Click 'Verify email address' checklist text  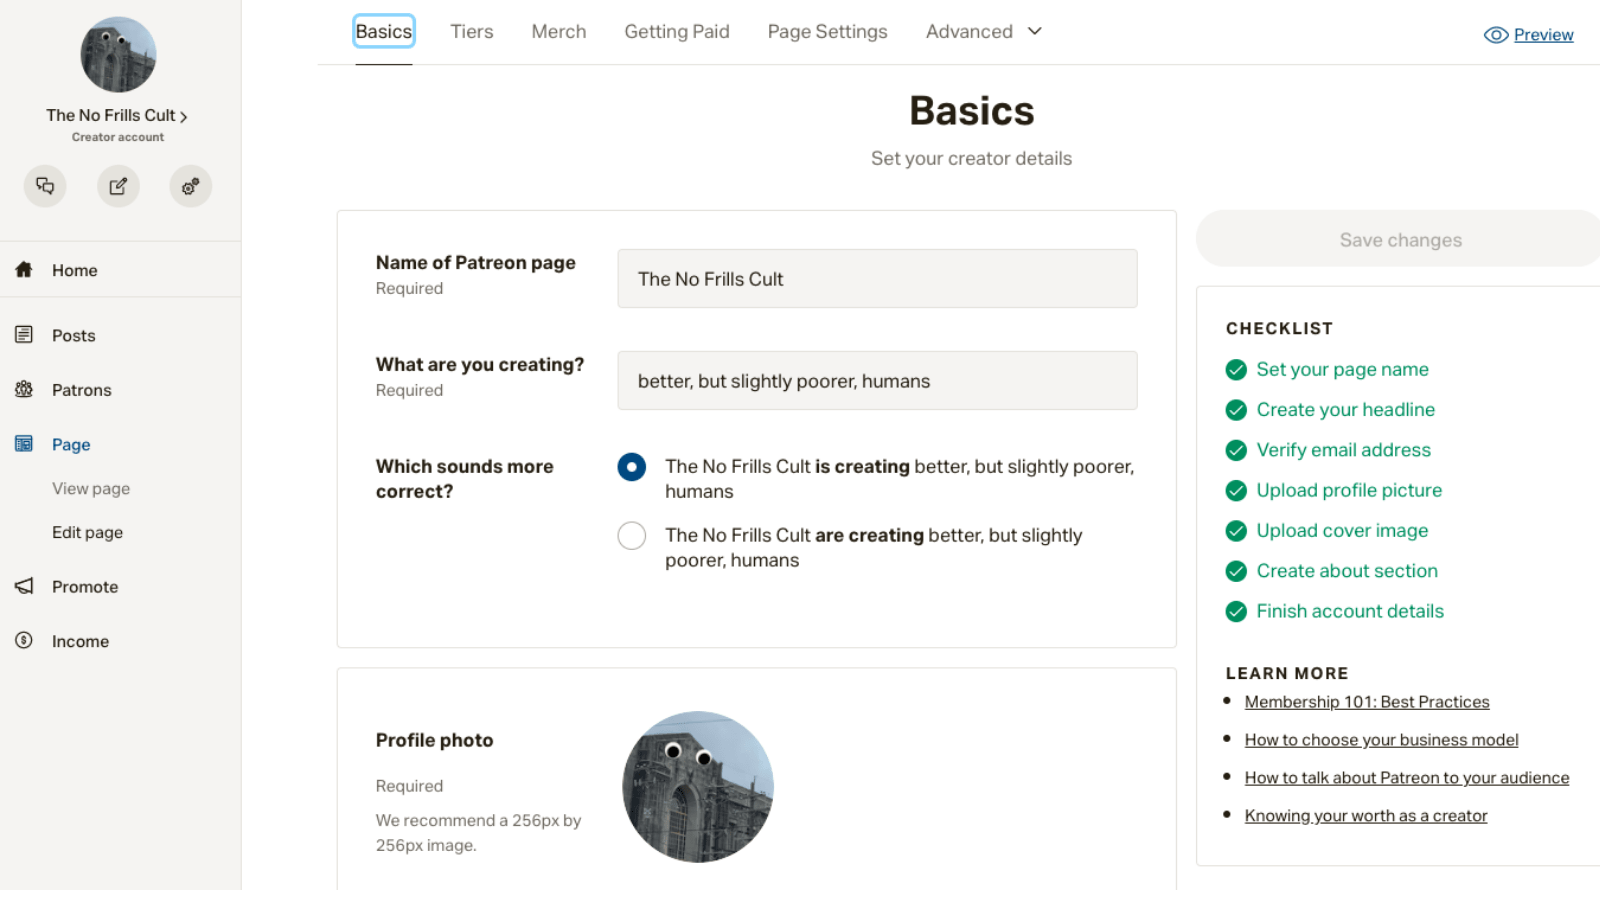click(1343, 450)
